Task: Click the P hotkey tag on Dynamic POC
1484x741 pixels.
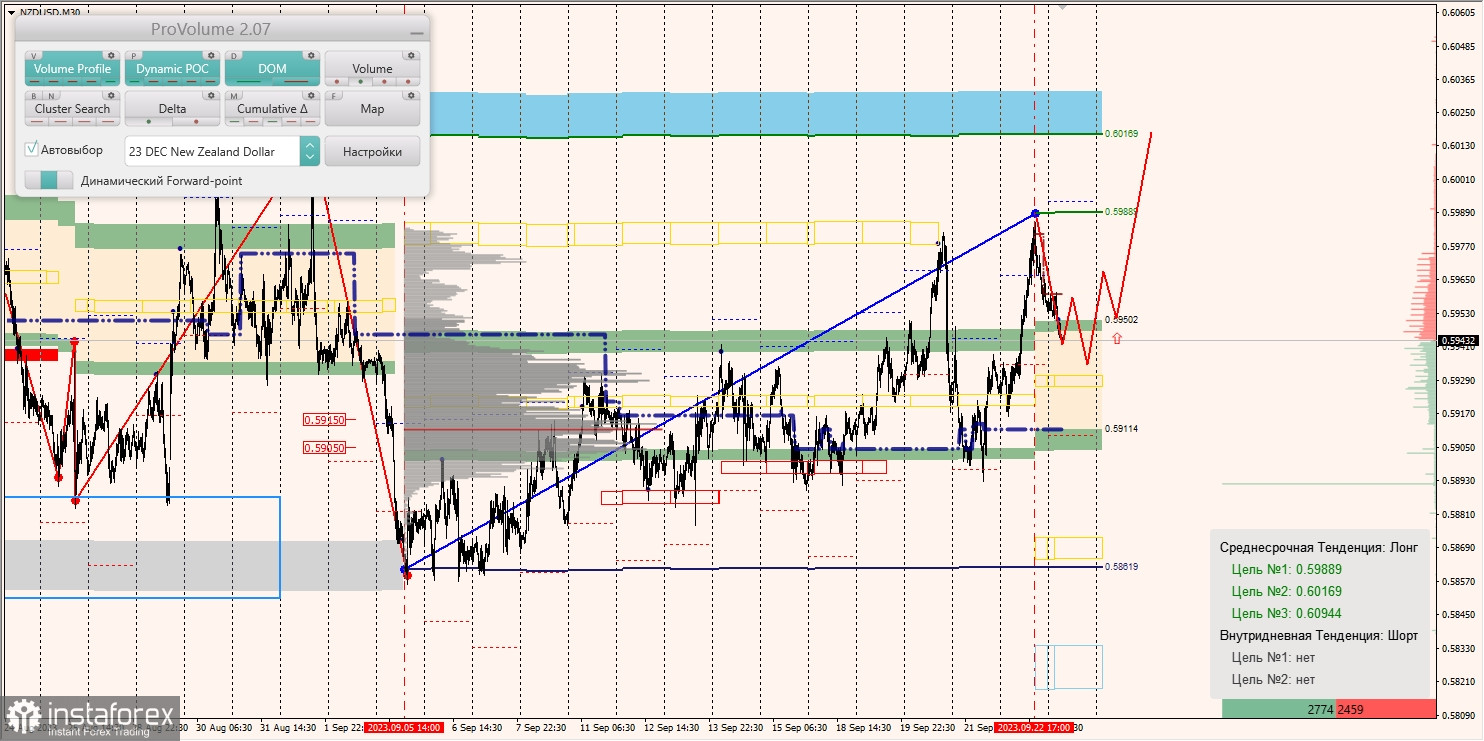Action: tap(135, 56)
